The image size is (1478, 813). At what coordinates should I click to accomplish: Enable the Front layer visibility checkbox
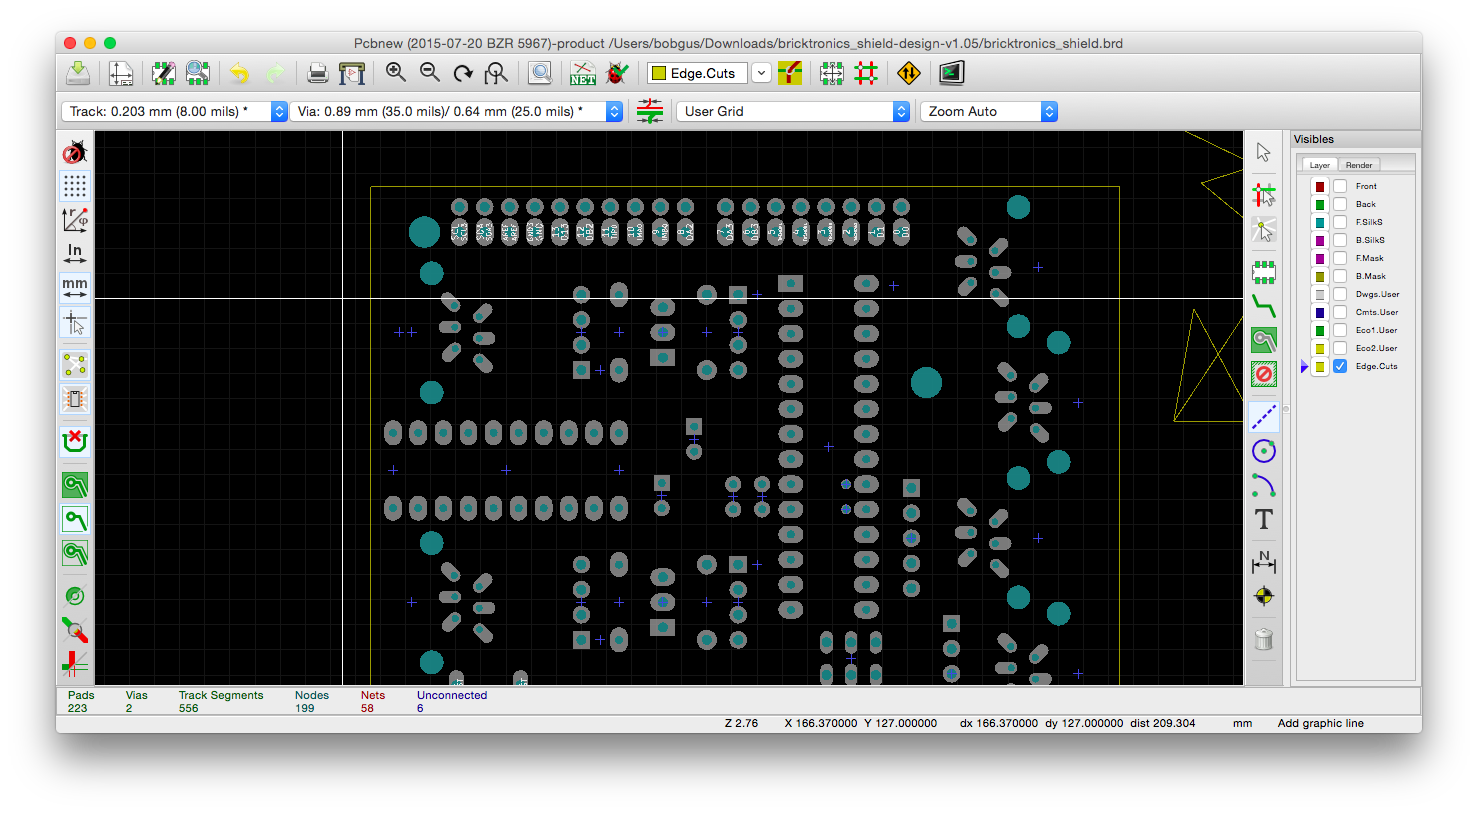(x=1340, y=187)
